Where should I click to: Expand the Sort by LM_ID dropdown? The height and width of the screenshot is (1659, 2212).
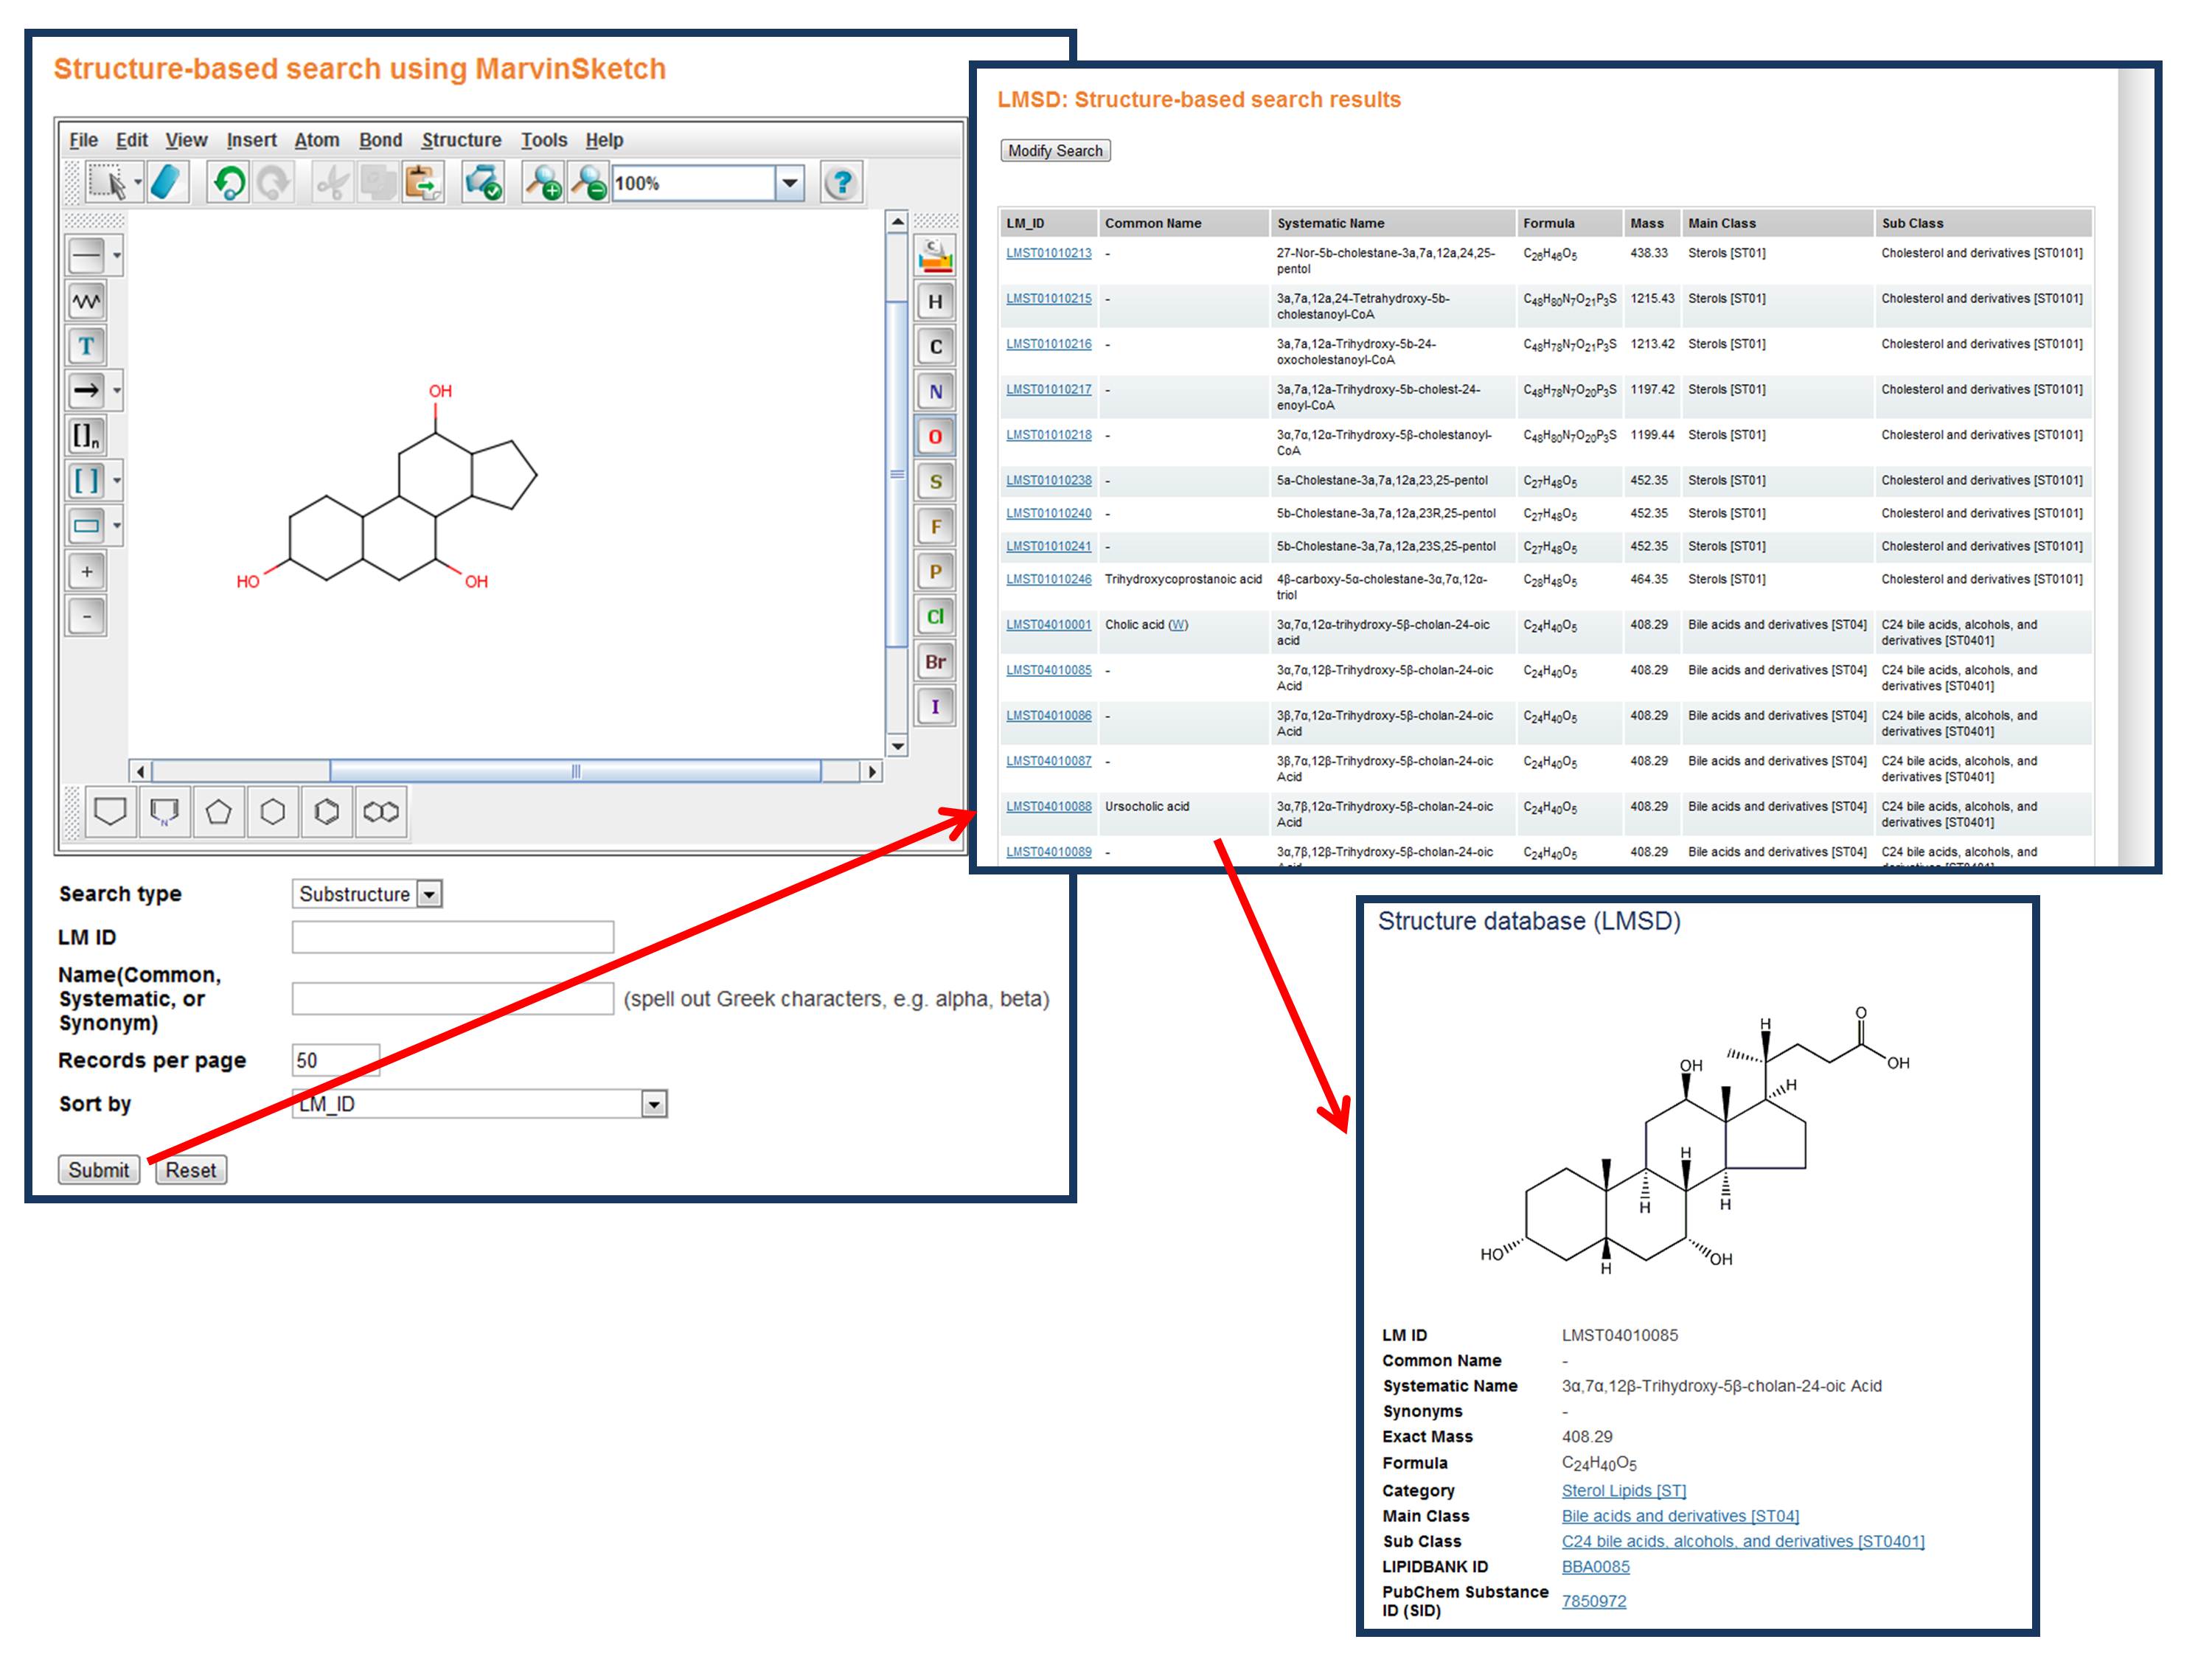point(654,1104)
